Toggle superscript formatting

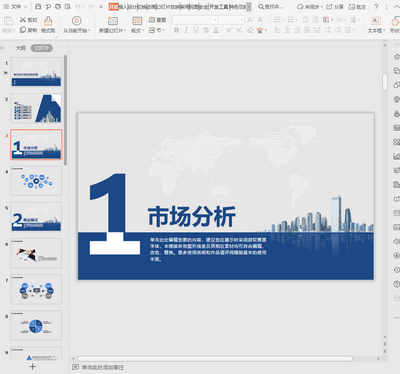(x=229, y=30)
